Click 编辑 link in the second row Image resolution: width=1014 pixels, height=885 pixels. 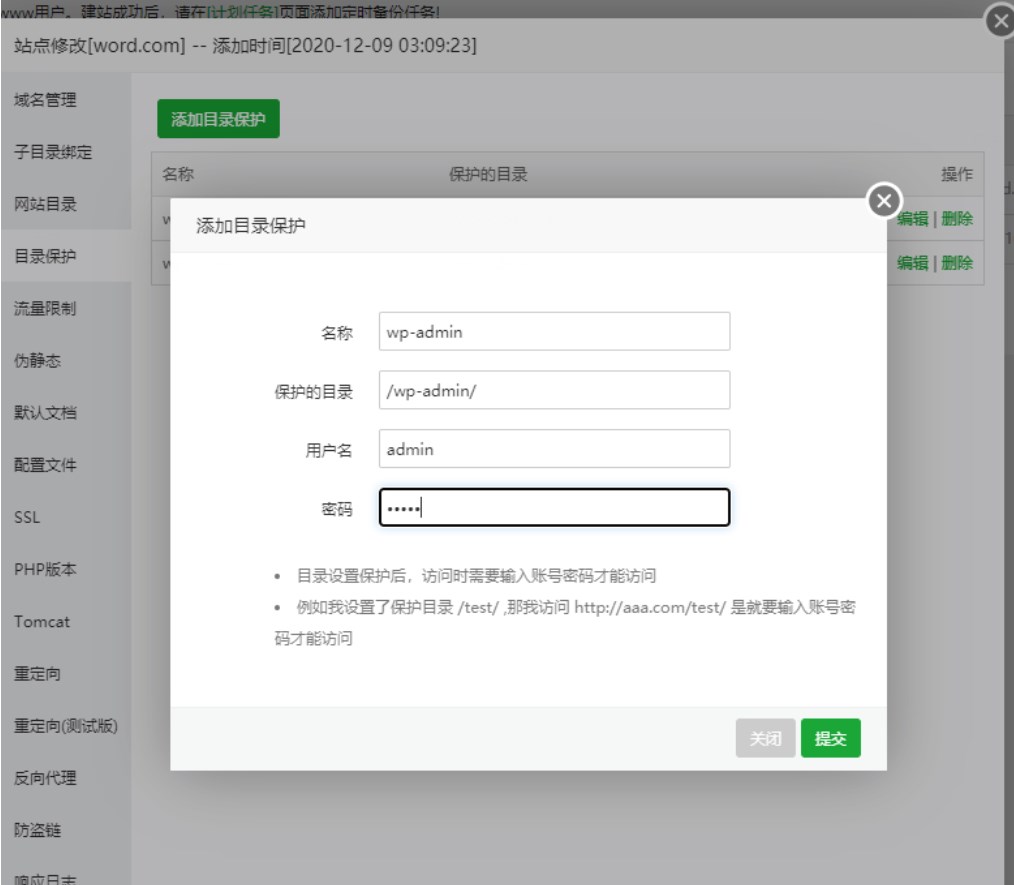912,263
